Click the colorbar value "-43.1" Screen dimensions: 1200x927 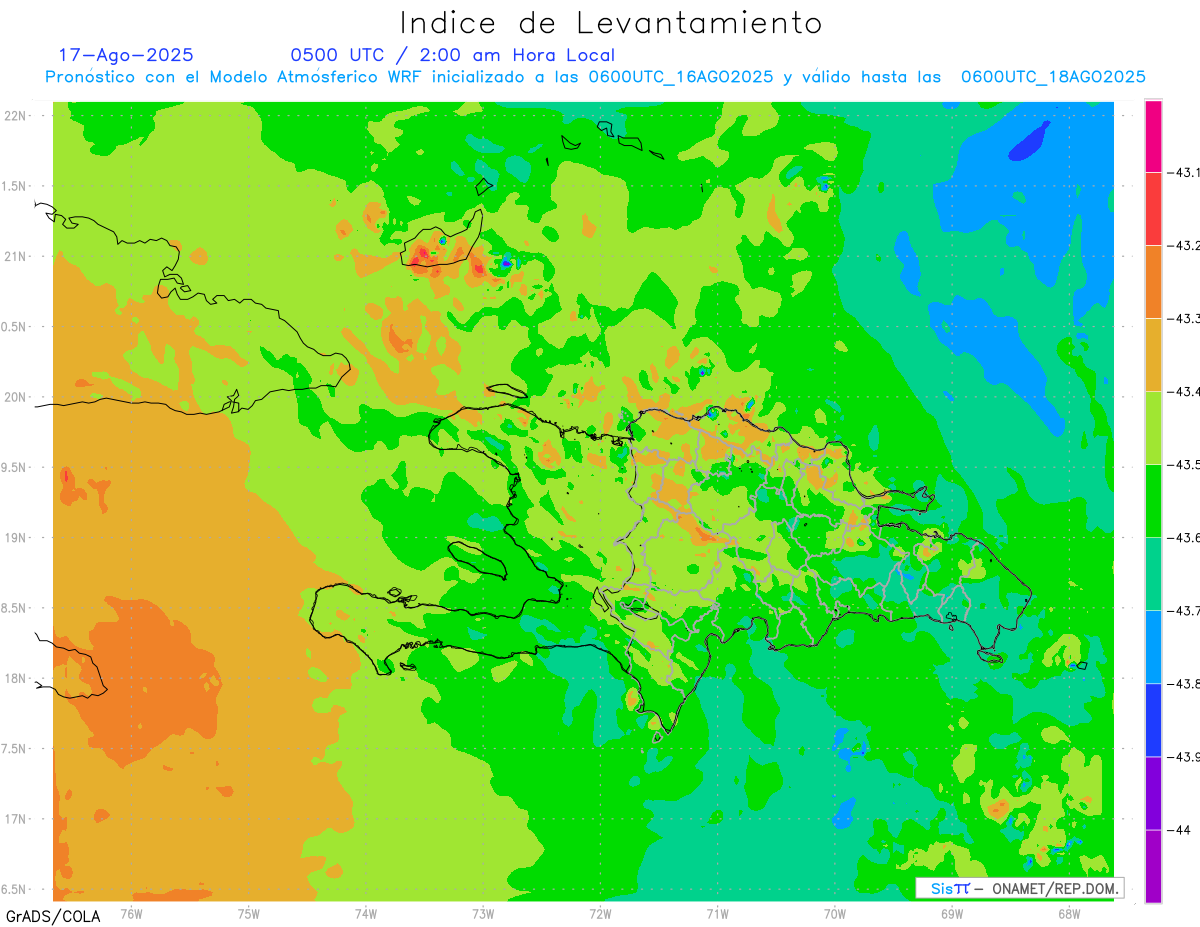[1184, 173]
